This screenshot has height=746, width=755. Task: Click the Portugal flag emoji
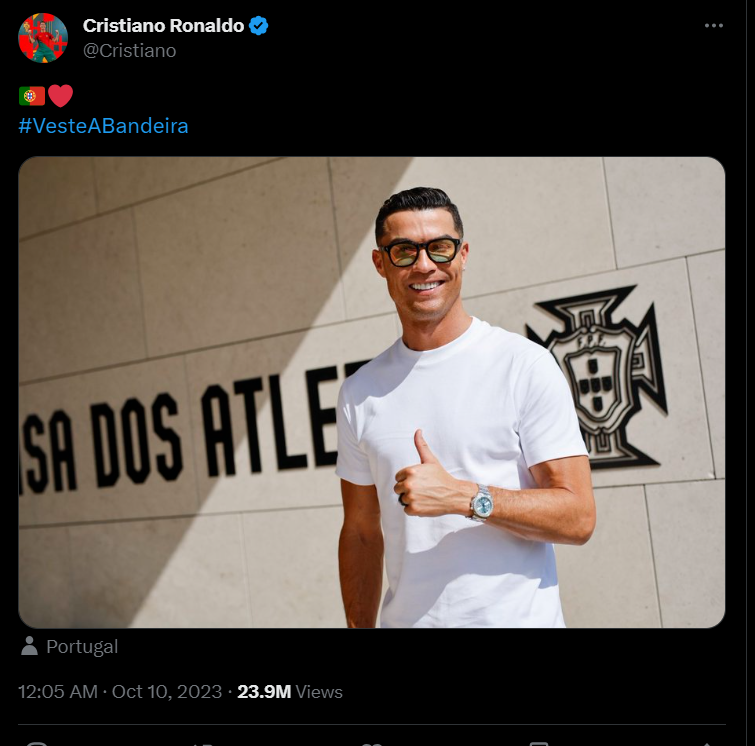pos(32,96)
